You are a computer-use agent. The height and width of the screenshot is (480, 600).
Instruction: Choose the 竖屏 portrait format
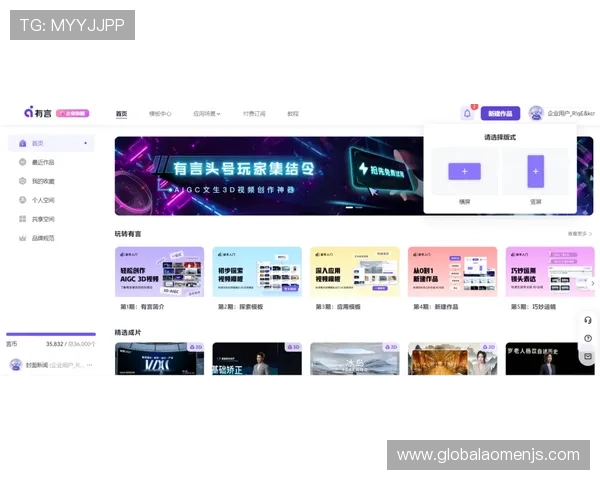[x=535, y=171]
